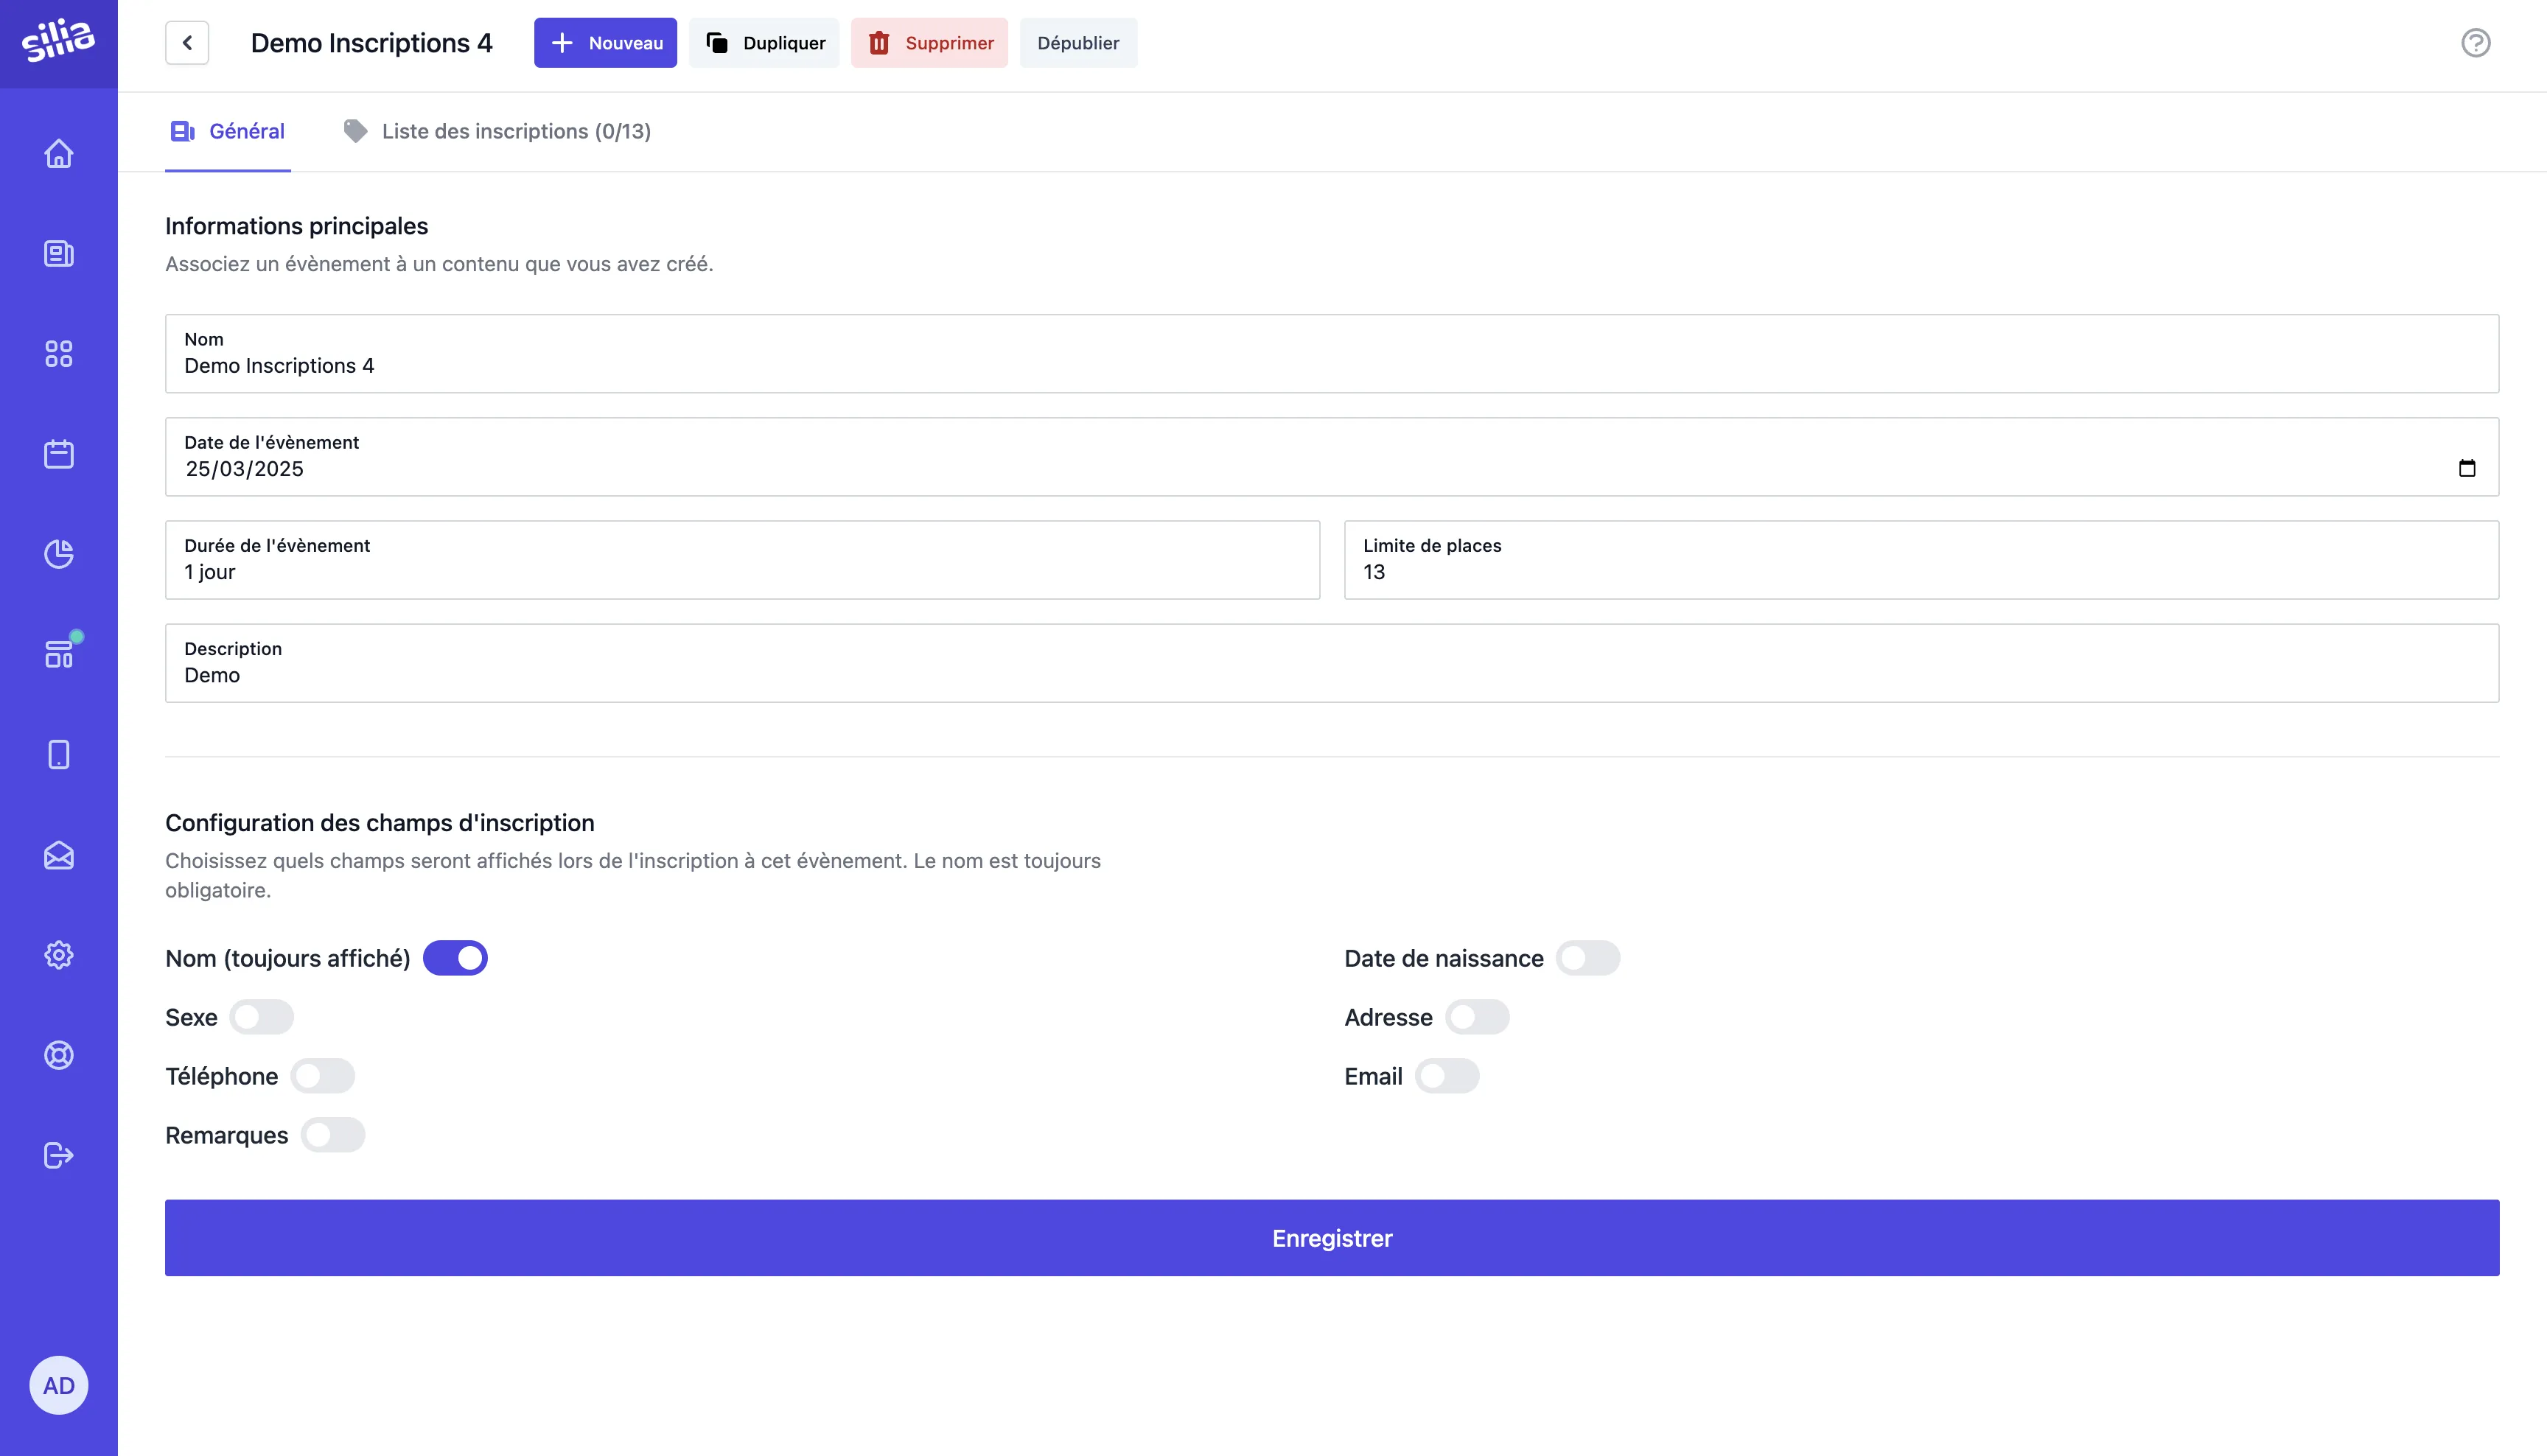Go back using the chevron button
2547x1456 pixels.
coord(187,43)
